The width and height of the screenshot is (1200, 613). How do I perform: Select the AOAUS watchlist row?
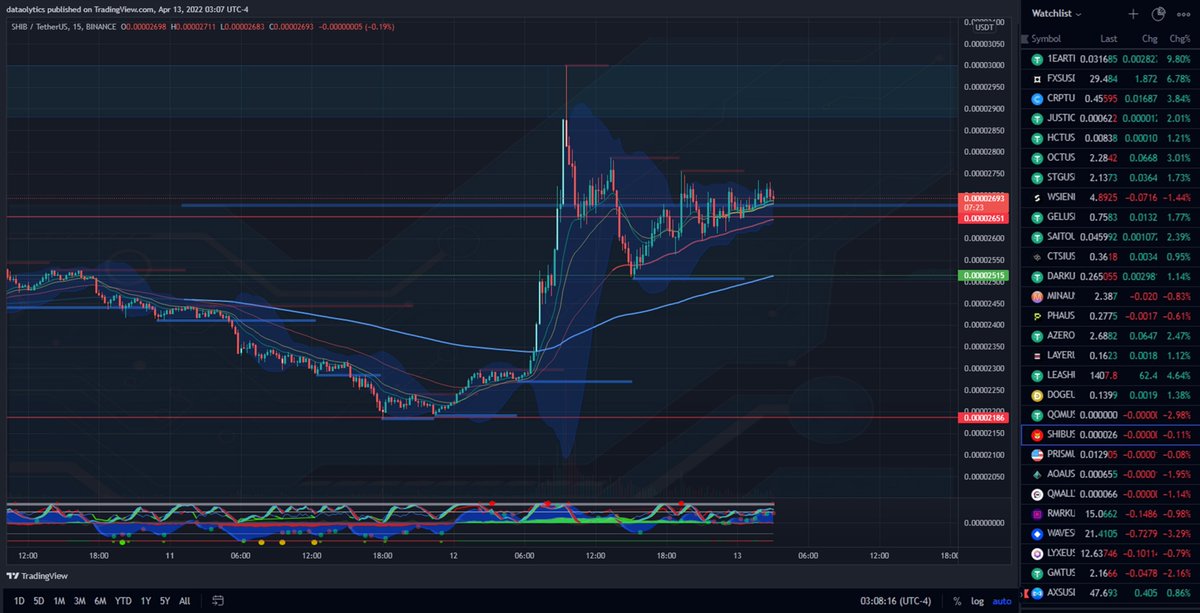point(1110,474)
